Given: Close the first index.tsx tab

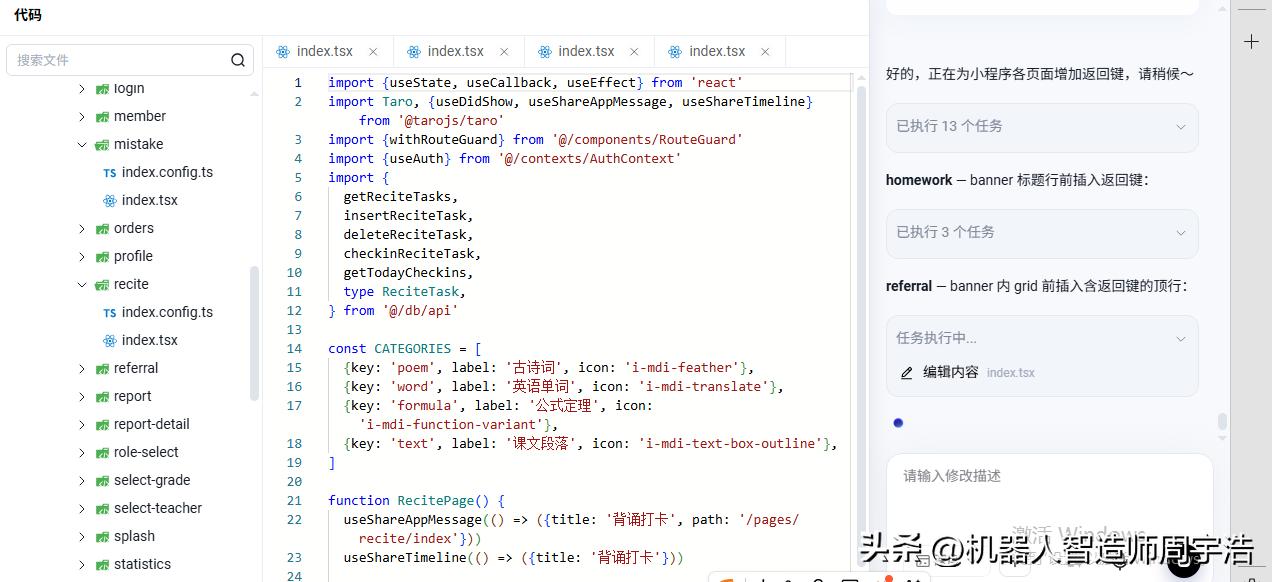Looking at the screenshot, I should [x=373, y=51].
